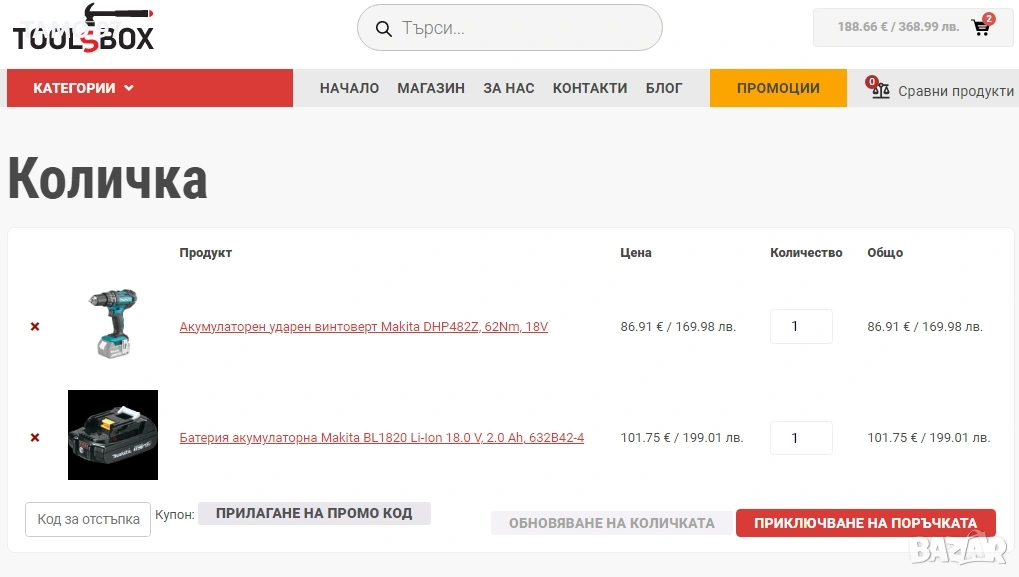Remove Makita DHP482Z drill from cart
The height and width of the screenshot is (577, 1019).
coord(35,326)
